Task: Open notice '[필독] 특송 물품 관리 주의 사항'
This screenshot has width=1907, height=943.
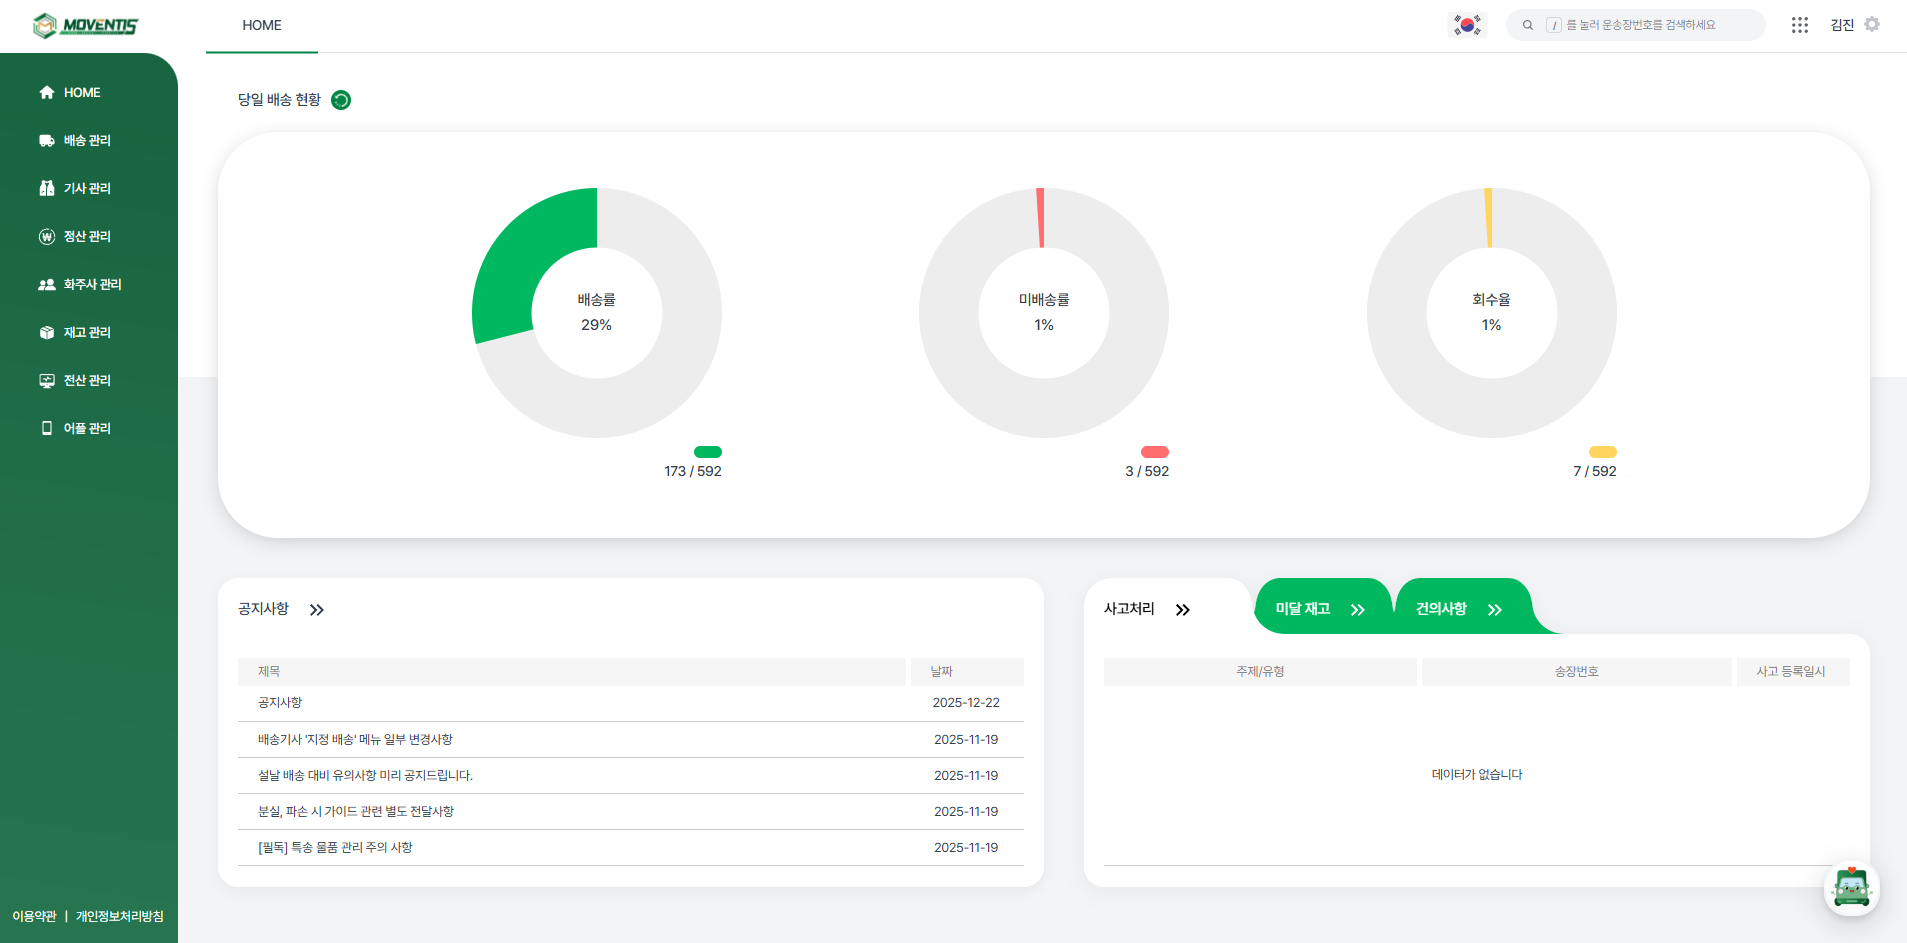Action: [x=631, y=847]
